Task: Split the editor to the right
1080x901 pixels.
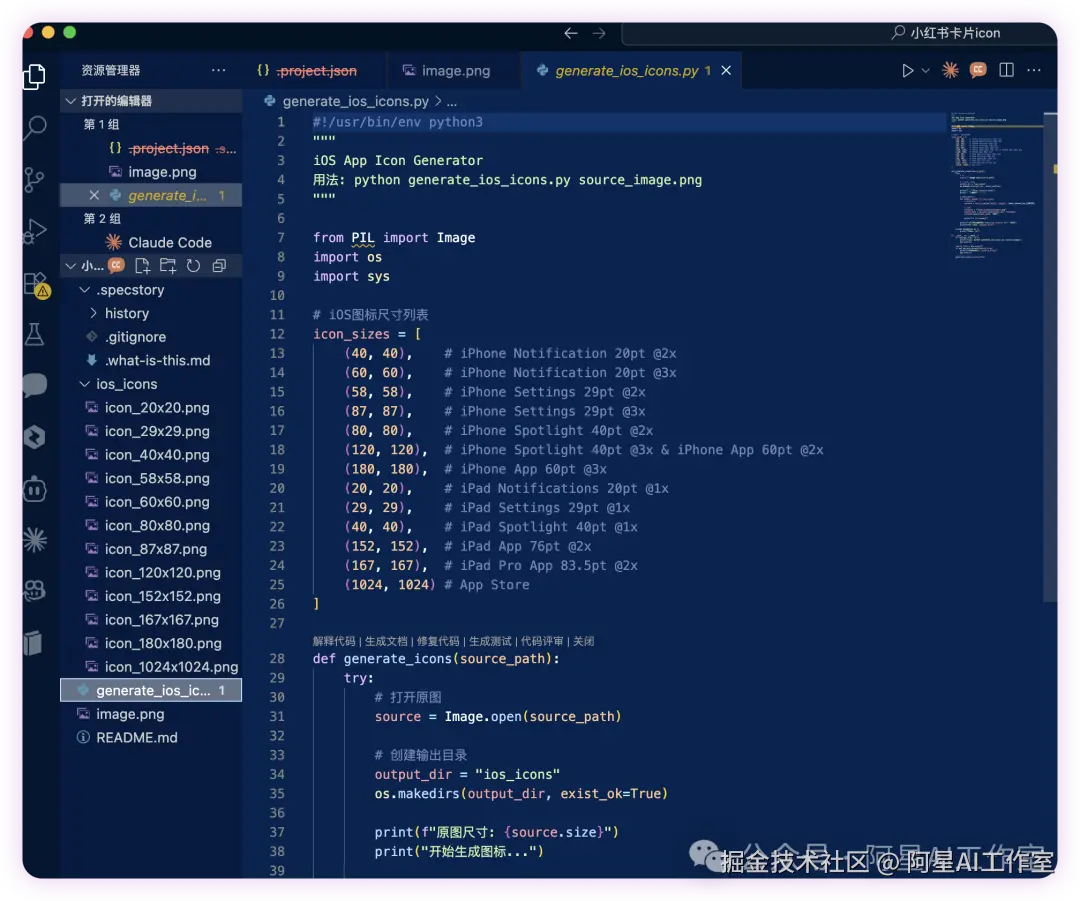Action: click(x=1006, y=70)
